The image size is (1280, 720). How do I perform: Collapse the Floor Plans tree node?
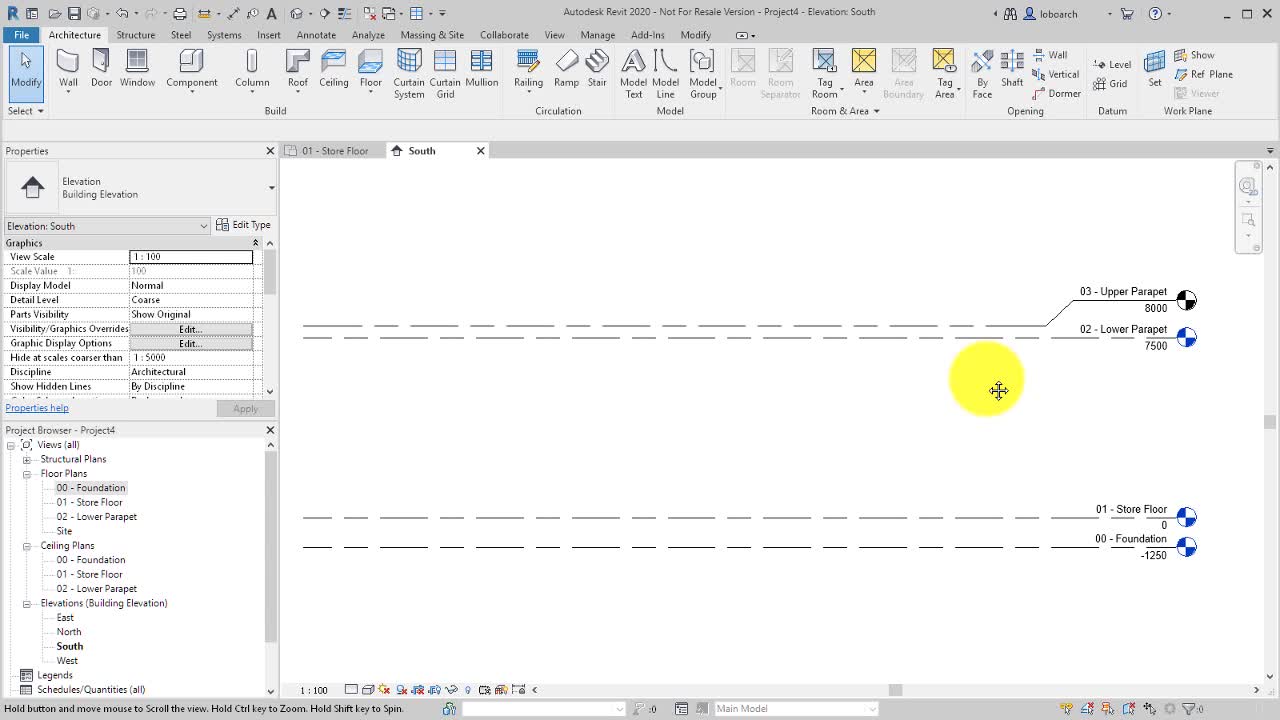[27, 473]
